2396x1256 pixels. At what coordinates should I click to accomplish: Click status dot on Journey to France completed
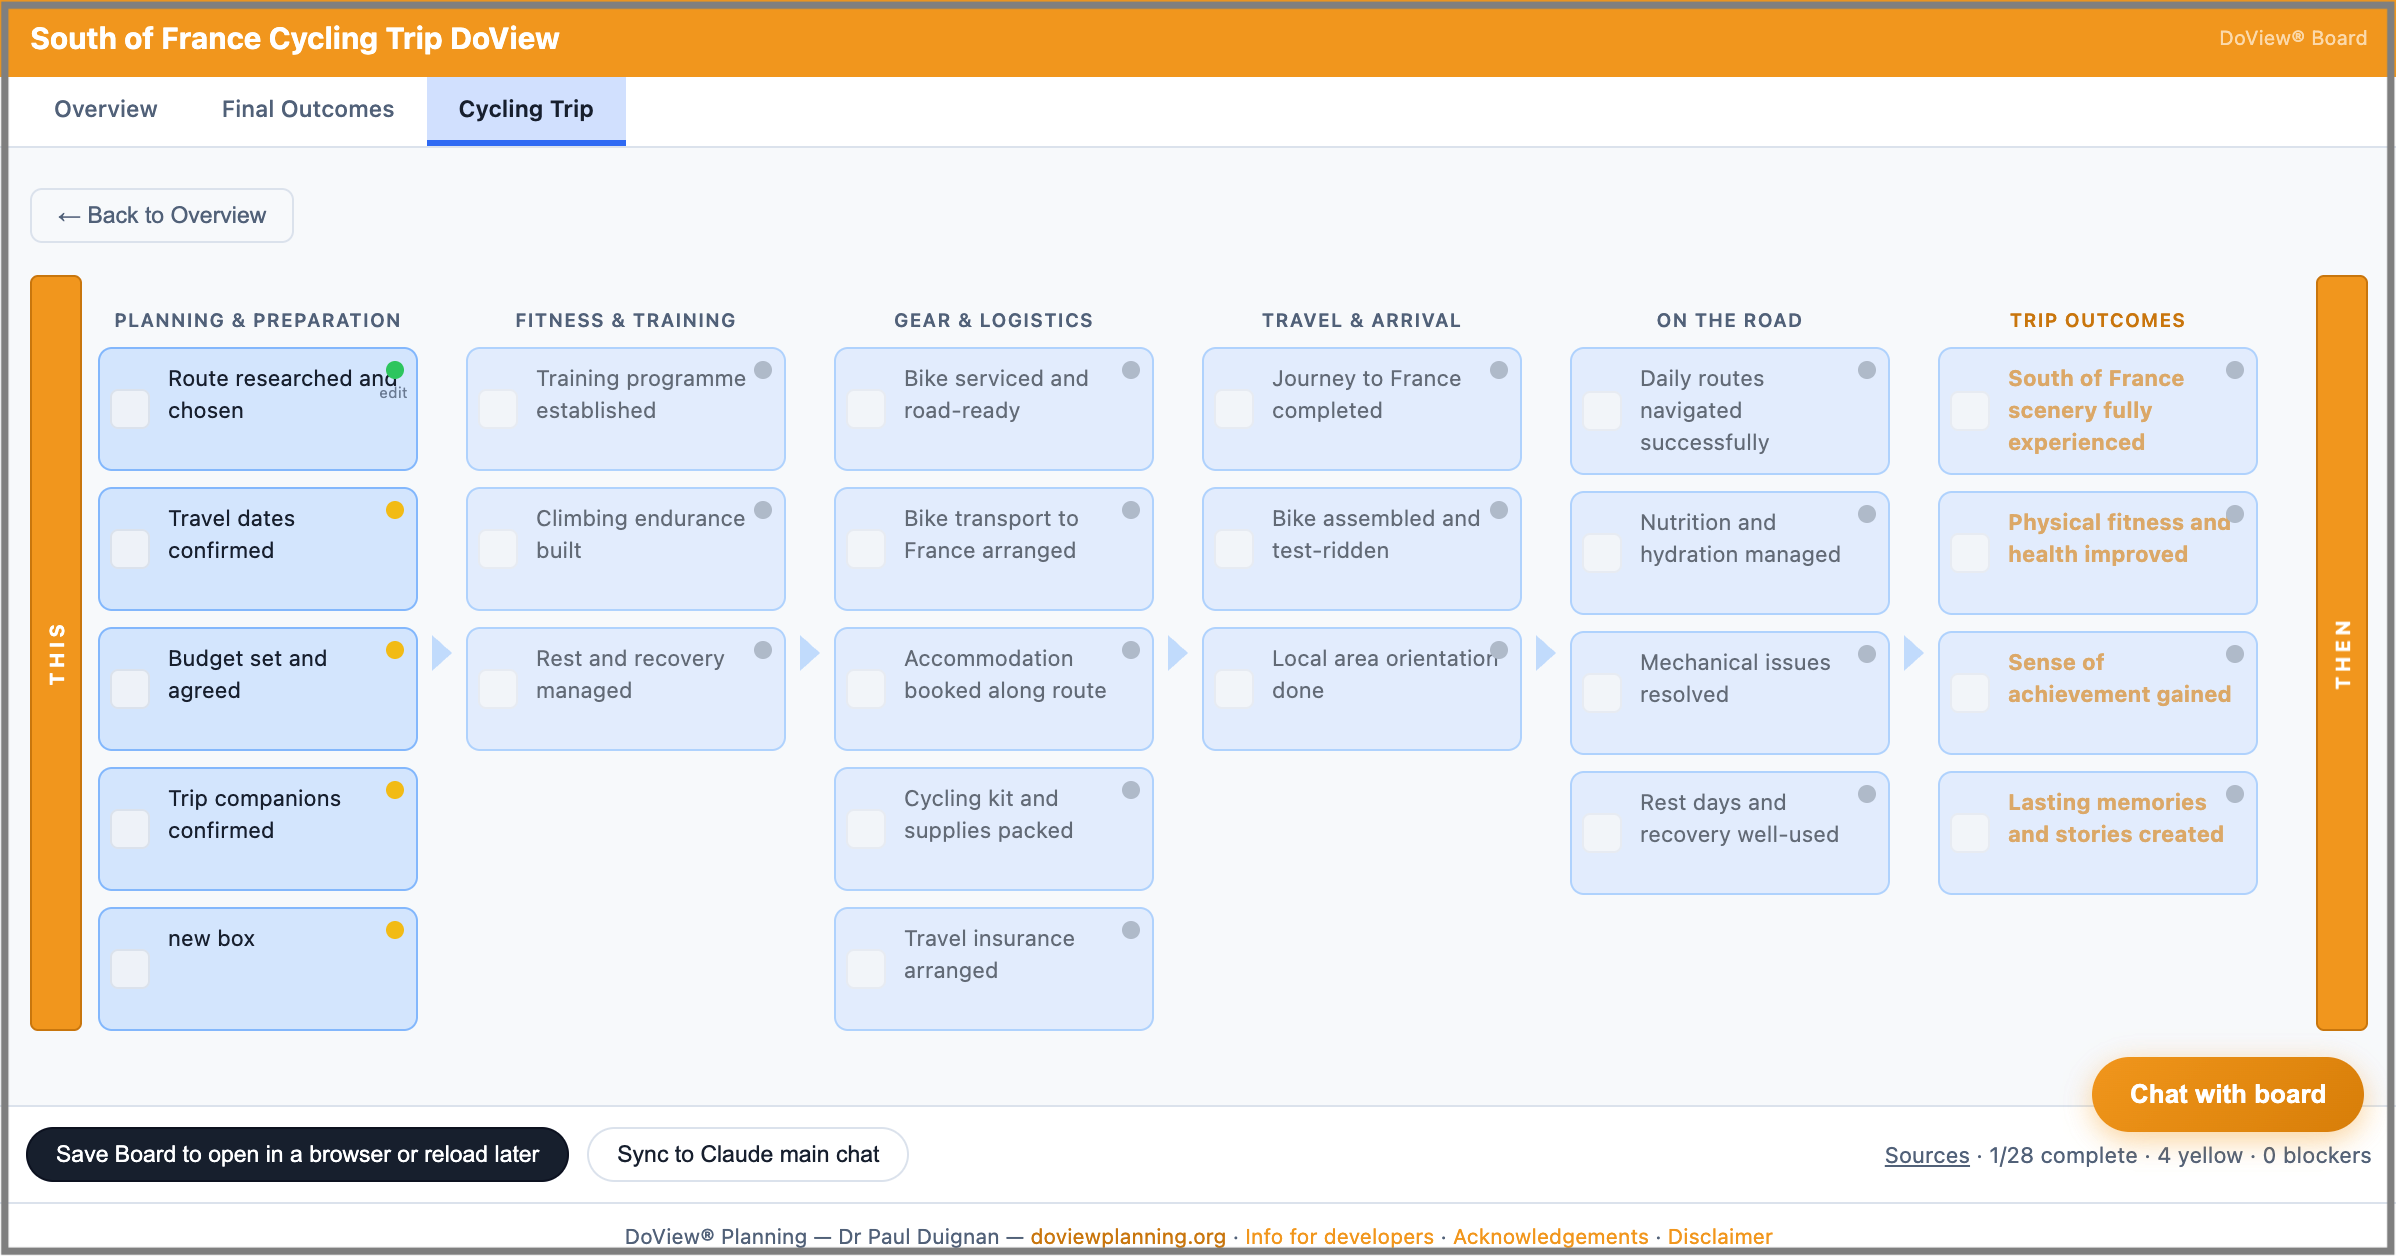(1499, 370)
